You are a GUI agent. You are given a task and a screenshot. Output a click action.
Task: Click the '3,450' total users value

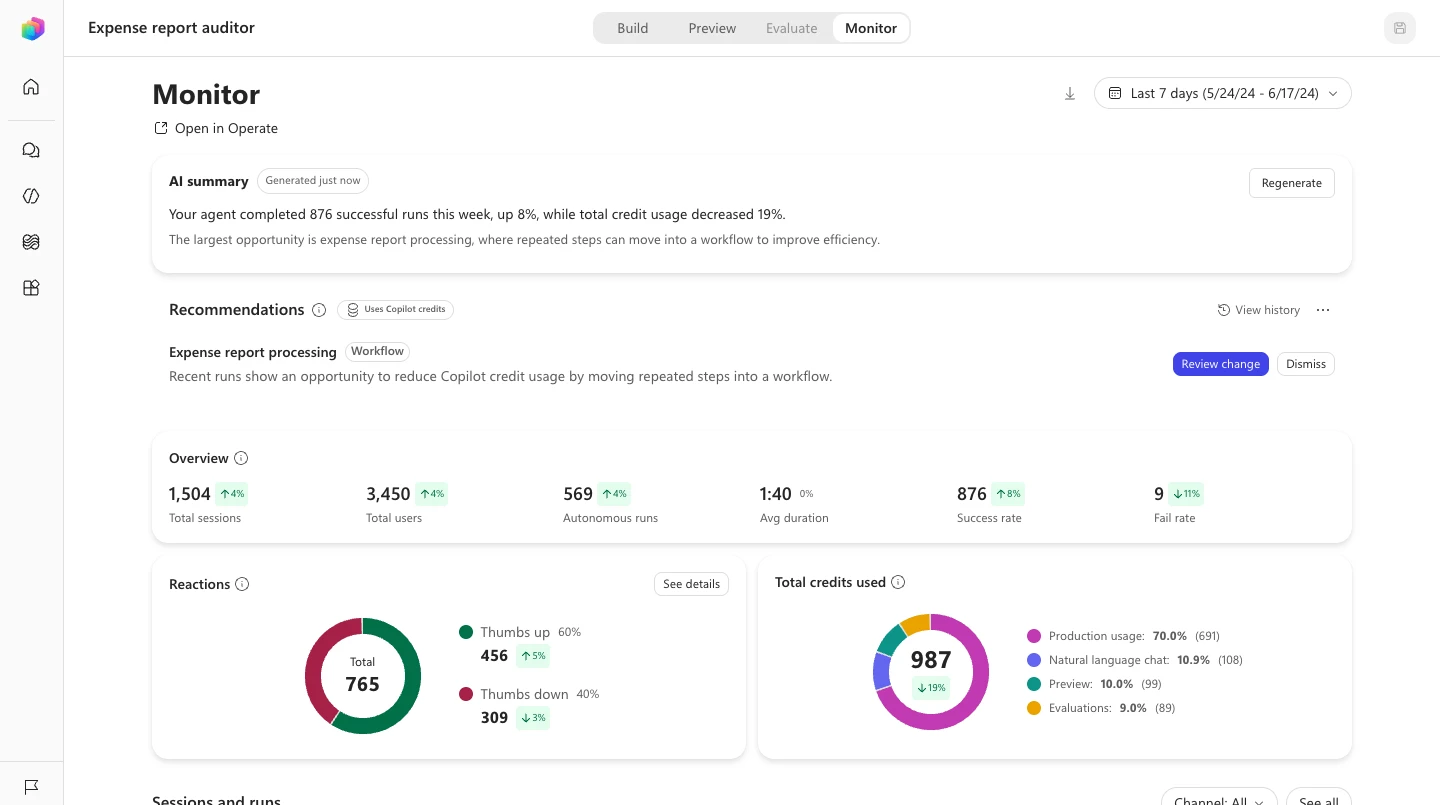tap(388, 494)
